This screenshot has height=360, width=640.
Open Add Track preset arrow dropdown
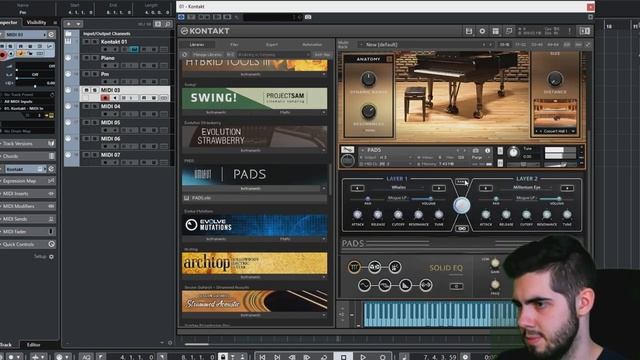(x=78, y=24)
